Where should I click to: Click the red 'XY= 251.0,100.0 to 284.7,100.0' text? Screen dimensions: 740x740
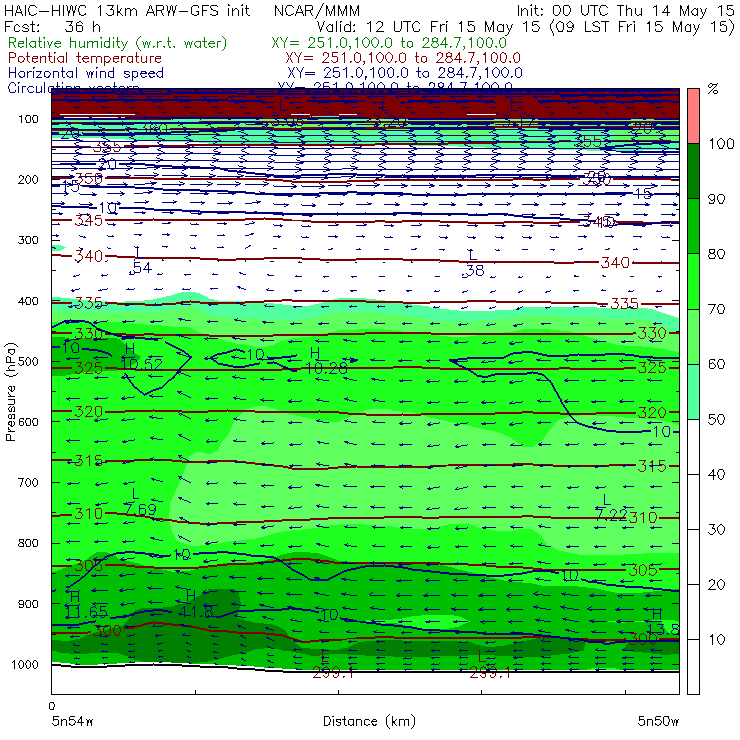[403, 58]
